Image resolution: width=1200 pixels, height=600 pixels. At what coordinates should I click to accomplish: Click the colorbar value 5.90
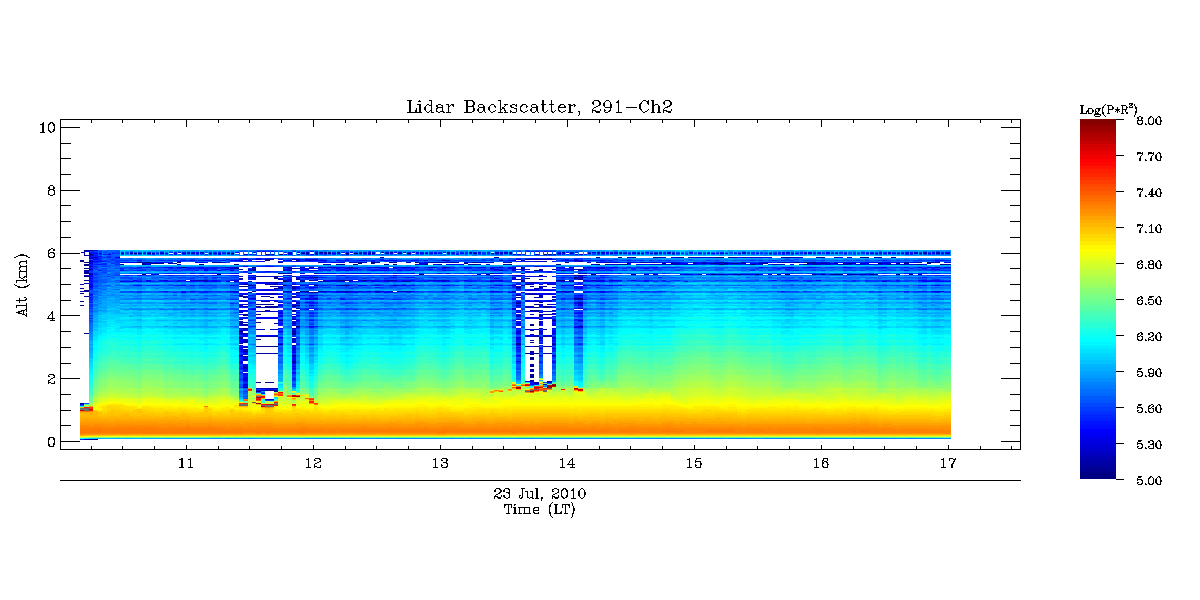1148,372
